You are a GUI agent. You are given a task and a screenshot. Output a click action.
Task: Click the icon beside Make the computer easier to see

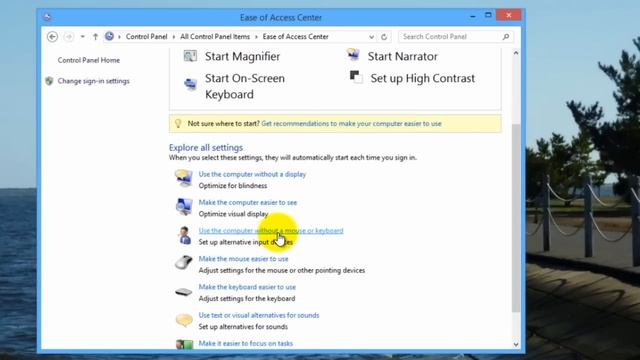pyautogui.click(x=184, y=207)
